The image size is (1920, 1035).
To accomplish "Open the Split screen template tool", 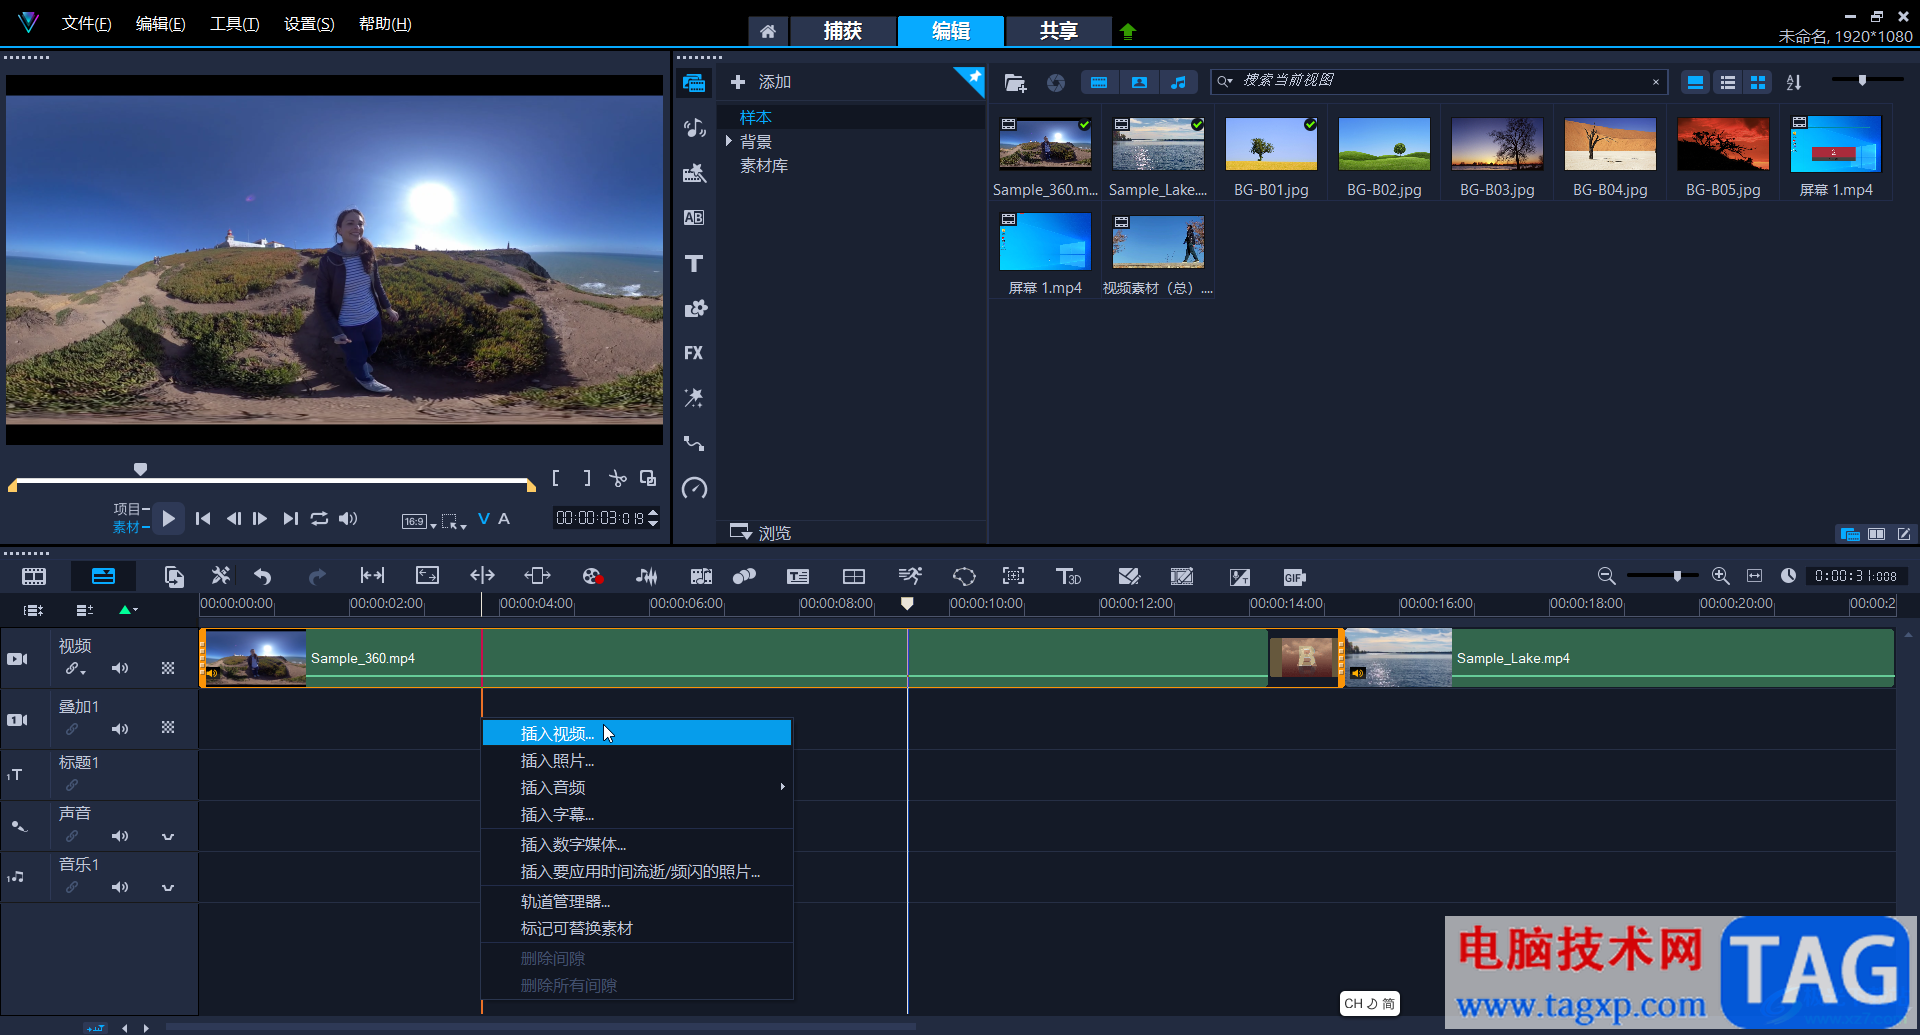I will [854, 576].
